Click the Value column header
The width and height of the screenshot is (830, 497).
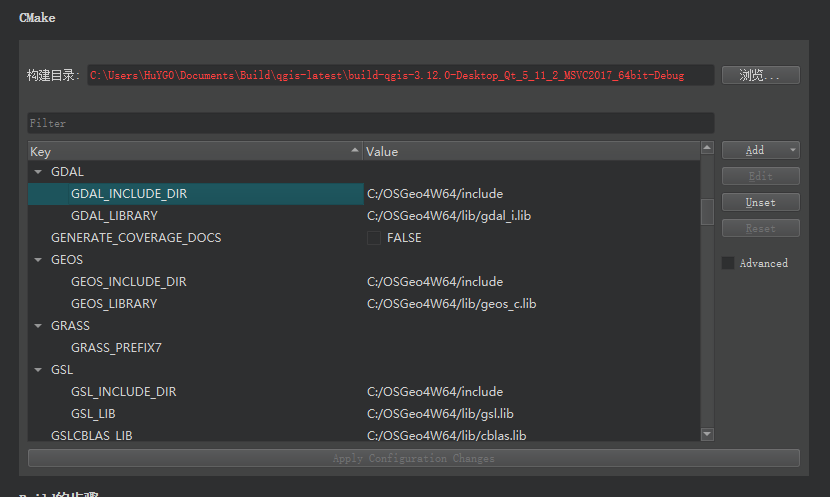[530, 151]
